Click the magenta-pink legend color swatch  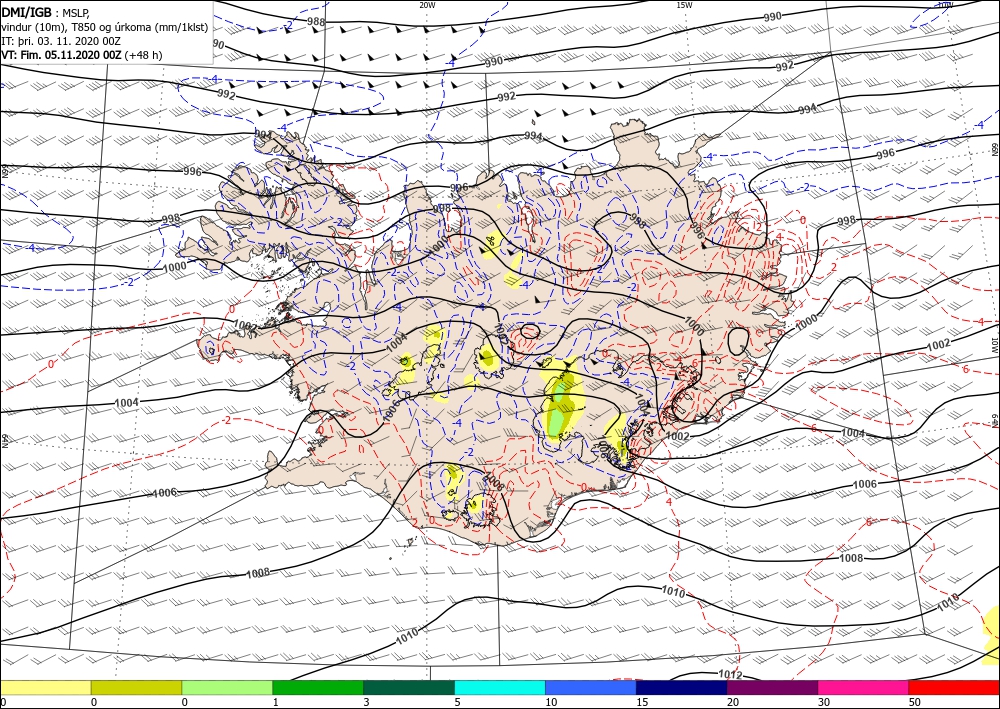[x=863, y=687]
